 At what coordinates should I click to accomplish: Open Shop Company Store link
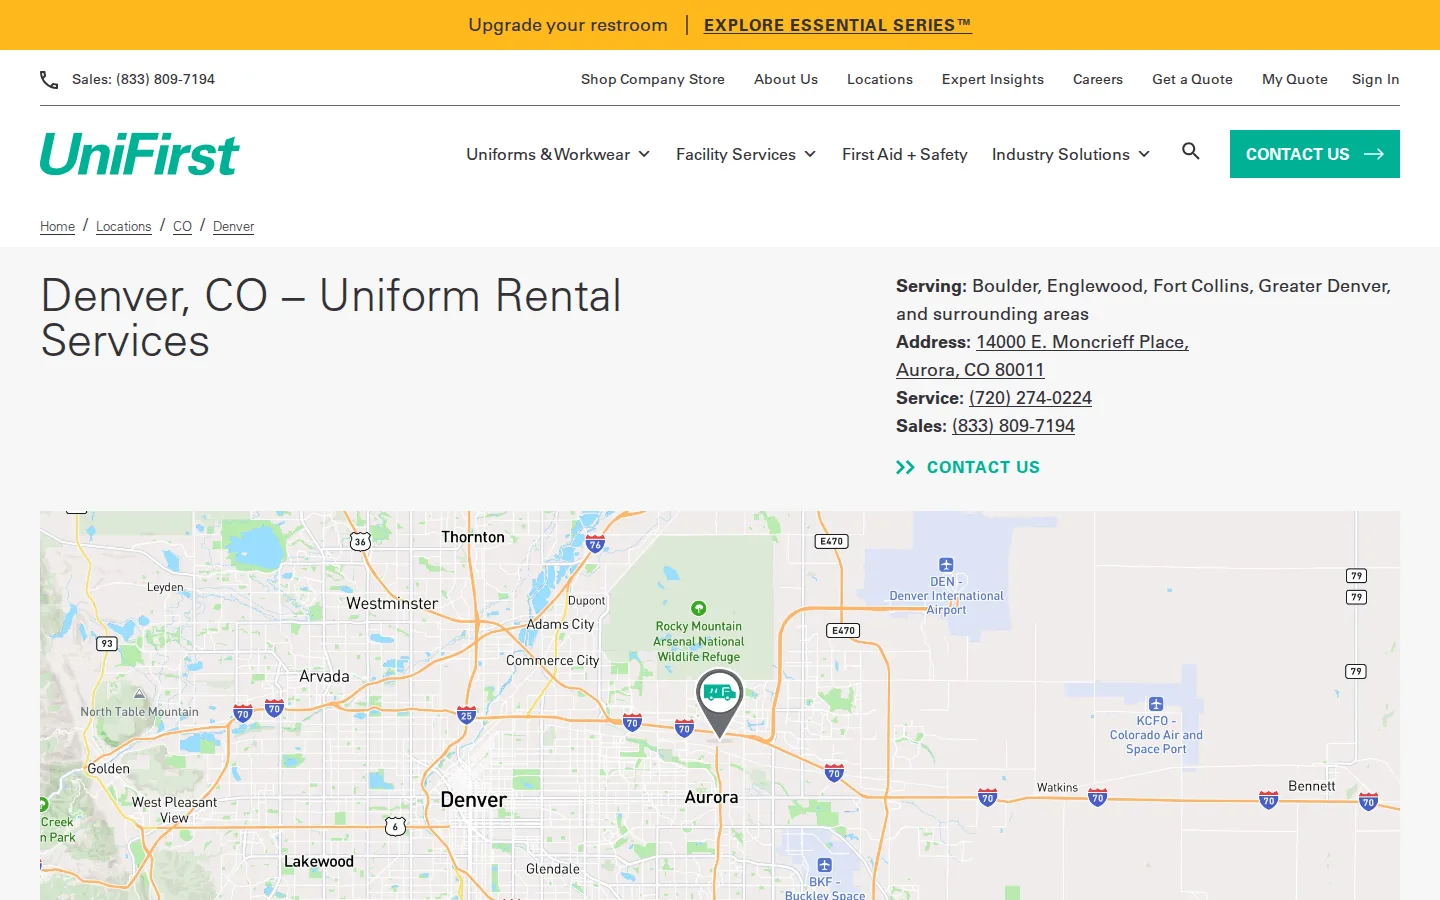[653, 79]
